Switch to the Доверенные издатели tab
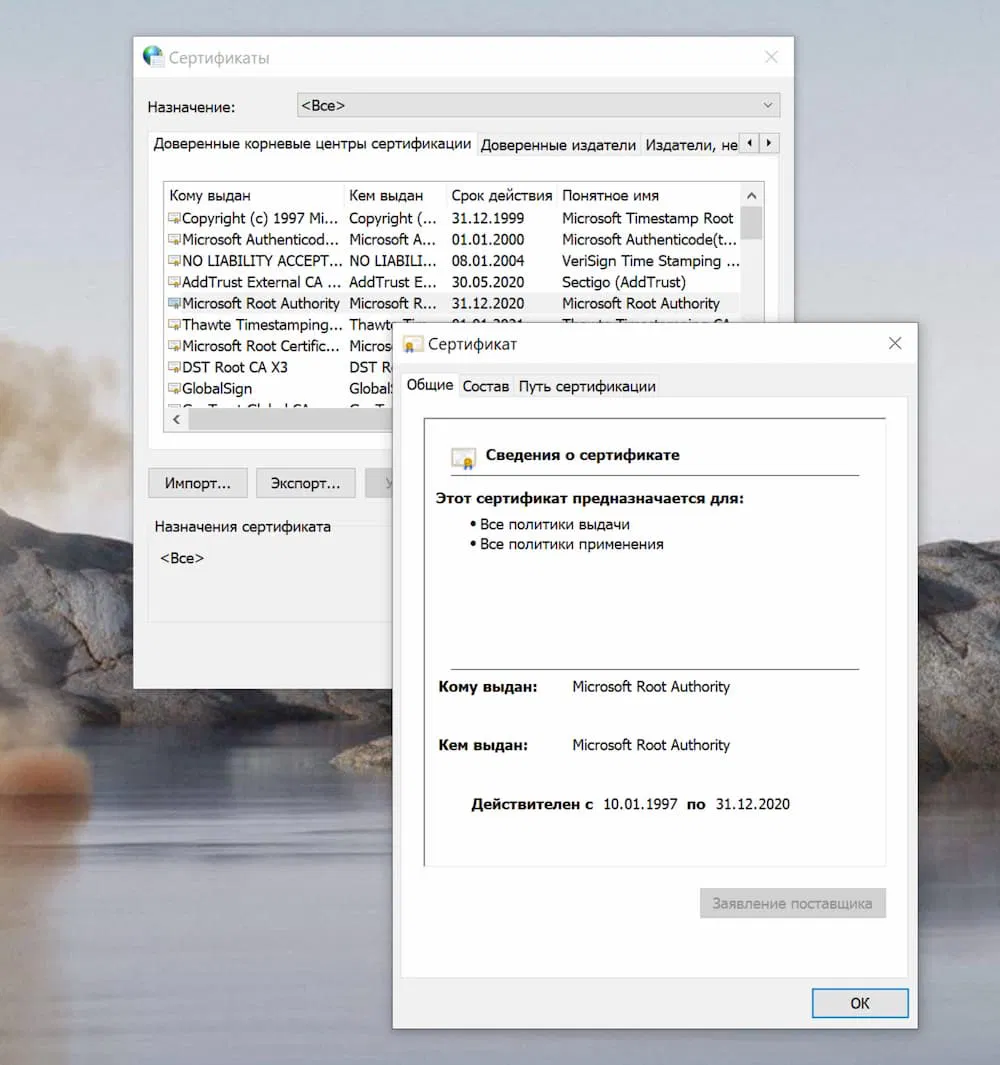 [558, 145]
